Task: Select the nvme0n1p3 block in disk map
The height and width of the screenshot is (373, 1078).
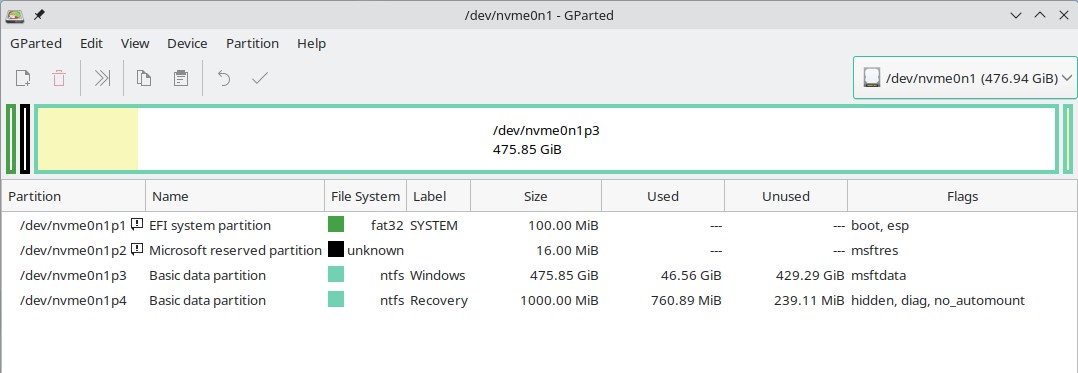Action: click(x=546, y=139)
